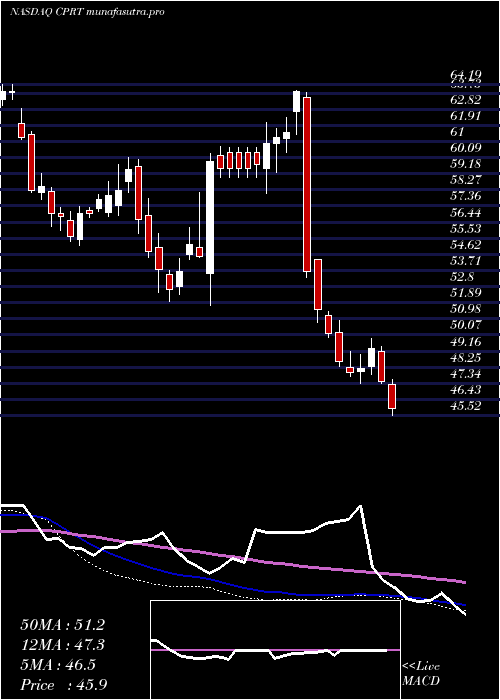Click the tall red candle after the peak

(x=307, y=184)
